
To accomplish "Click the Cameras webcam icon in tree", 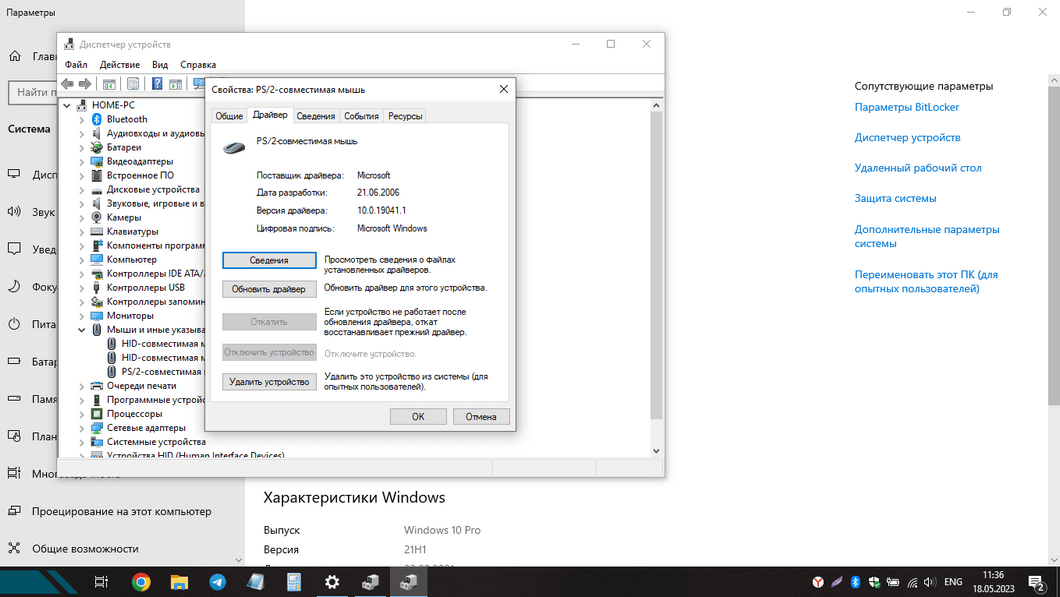I will 97,217.
